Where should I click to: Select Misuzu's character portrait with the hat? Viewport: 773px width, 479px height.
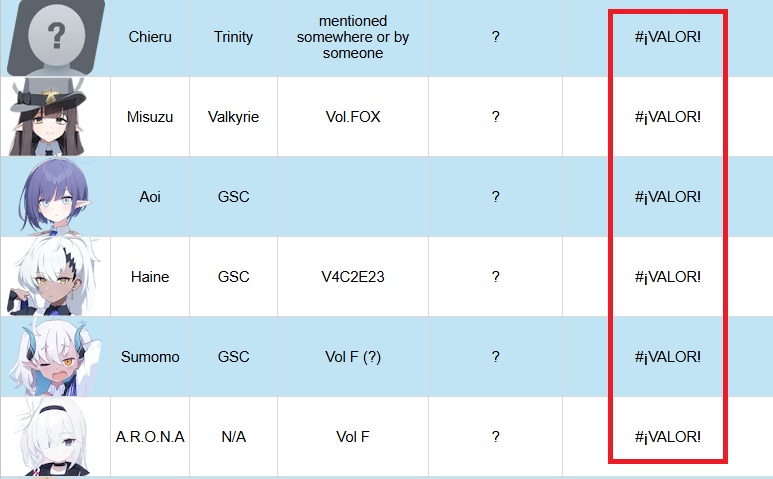(x=49, y=117)
